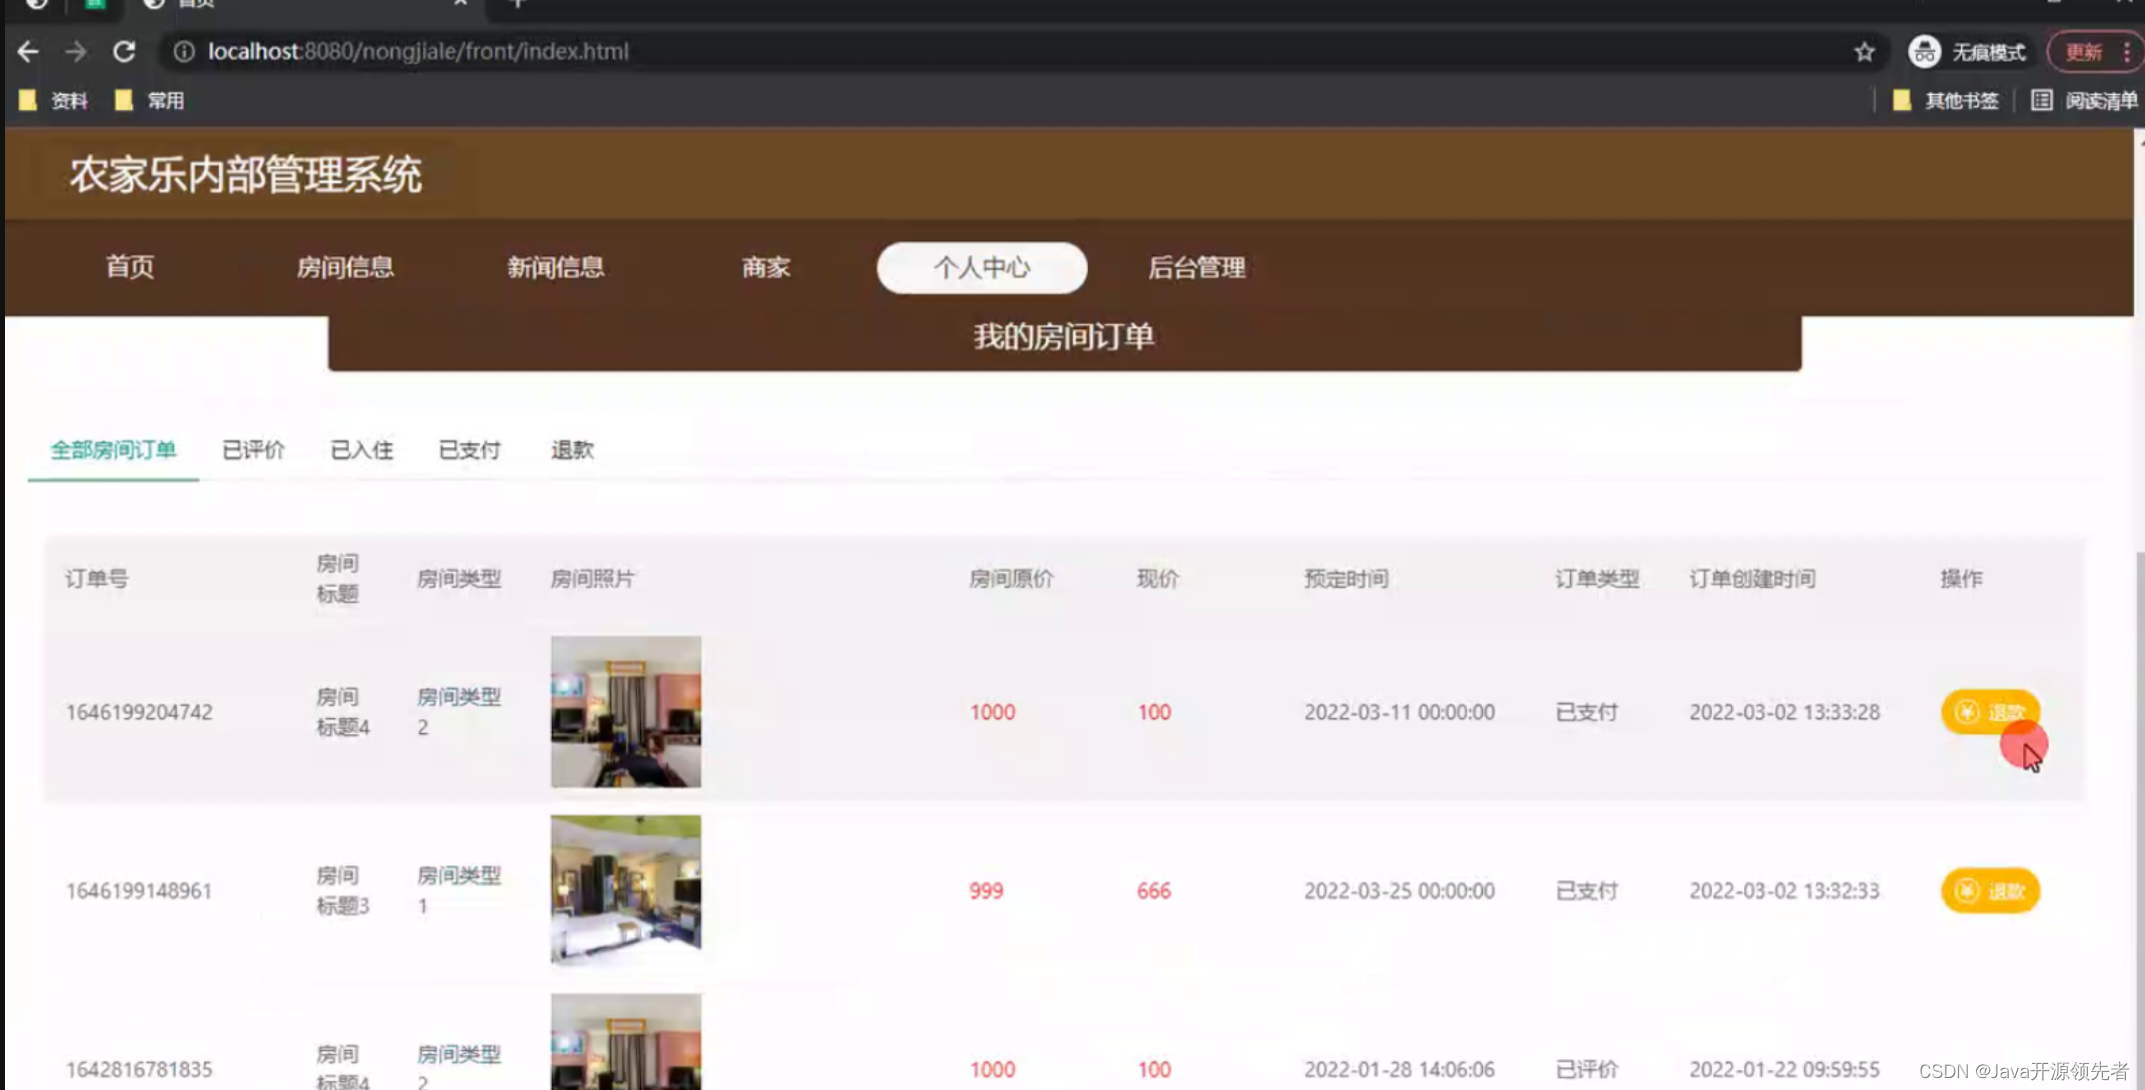This screenshot has width=2145, height=1090.
Task: Click the 农家乐内部管理系统 site title
Action: click(x=246, y=175)
